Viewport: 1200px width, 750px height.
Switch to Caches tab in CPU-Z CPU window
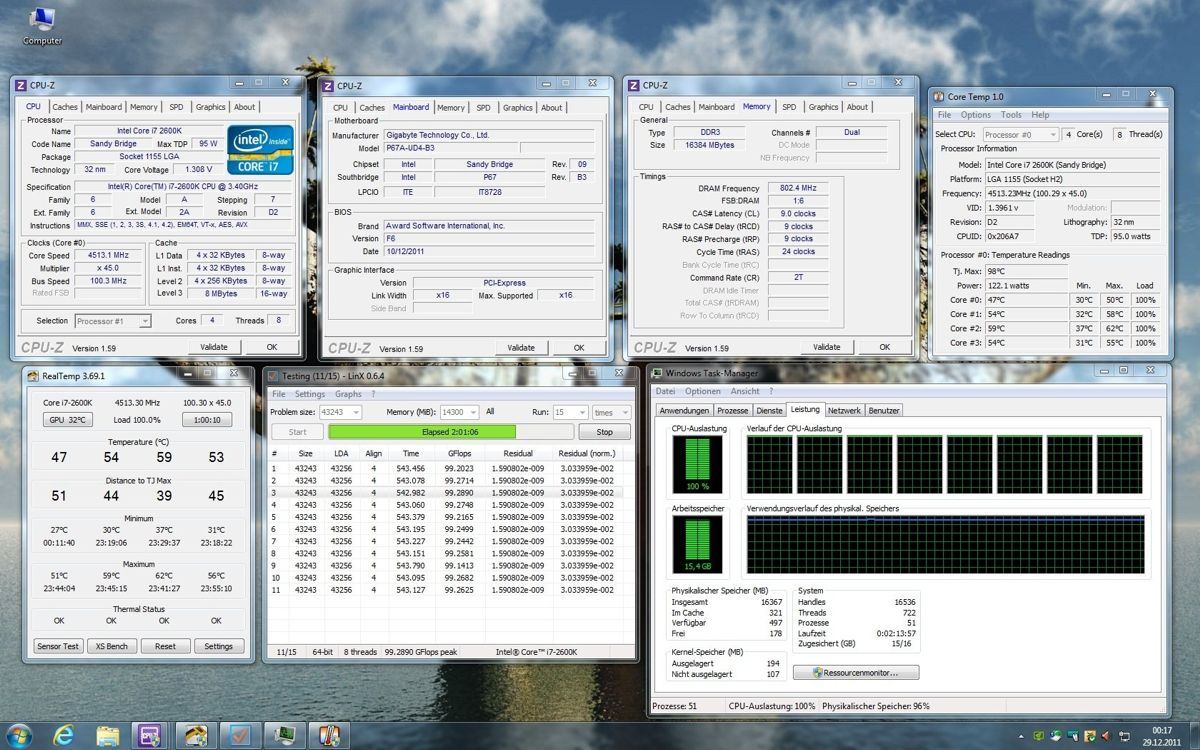click(65, 107)
